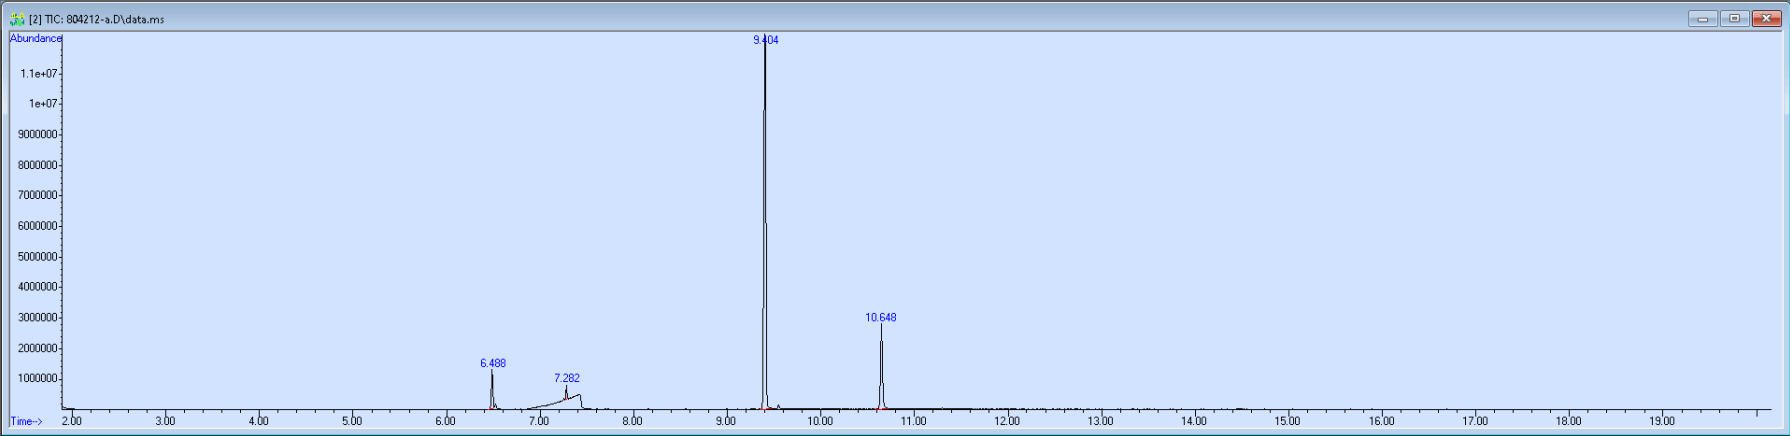The height and width of the screenshot is (436, 1790).
Task: Click the 8000000 abundance tick value
Action: [x=38, y=166]
